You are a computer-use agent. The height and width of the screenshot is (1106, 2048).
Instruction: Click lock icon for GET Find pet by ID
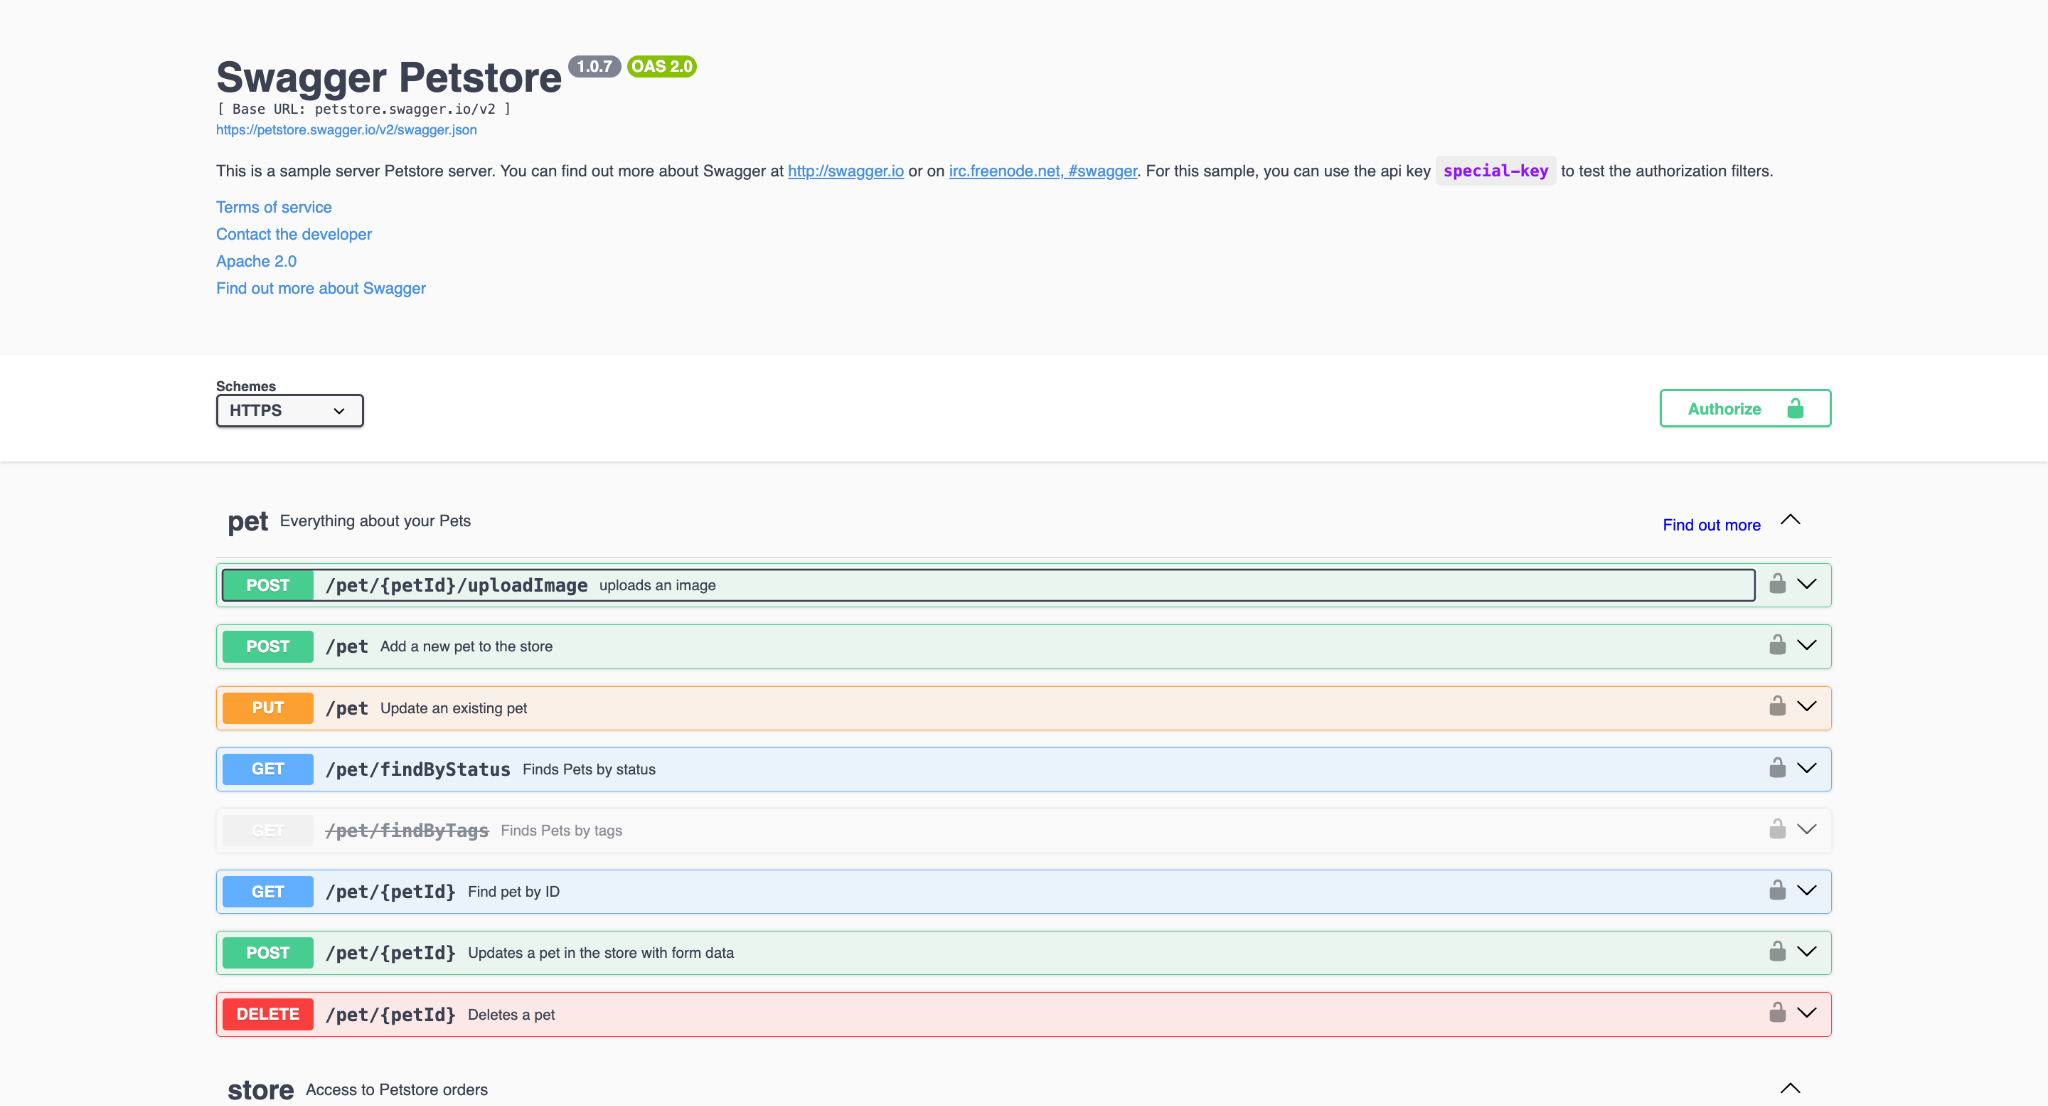[1777, 890]
